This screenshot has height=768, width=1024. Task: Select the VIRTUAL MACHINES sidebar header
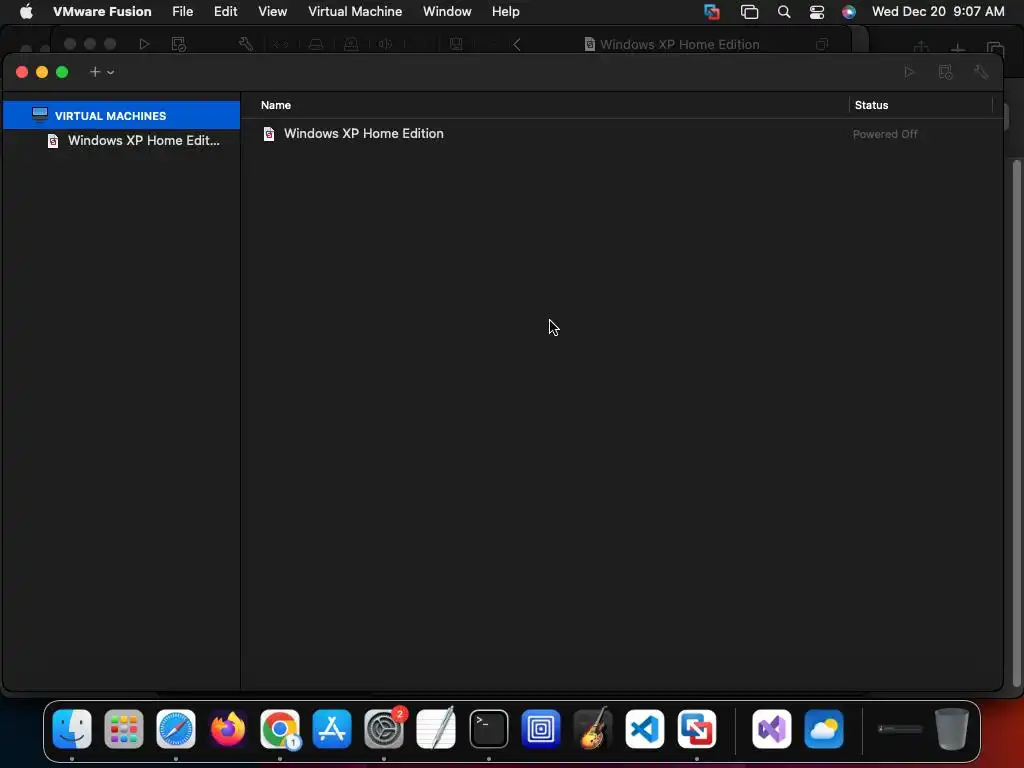(x=121, y=116)
